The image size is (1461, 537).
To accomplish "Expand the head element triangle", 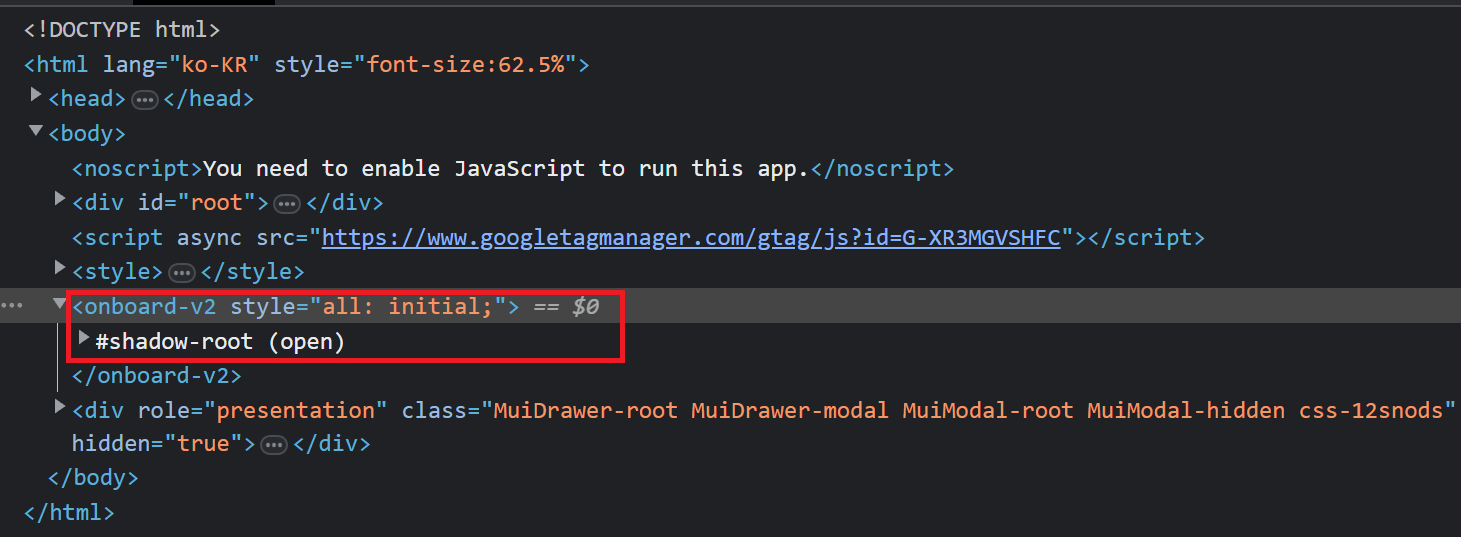I will pos(37,95).
